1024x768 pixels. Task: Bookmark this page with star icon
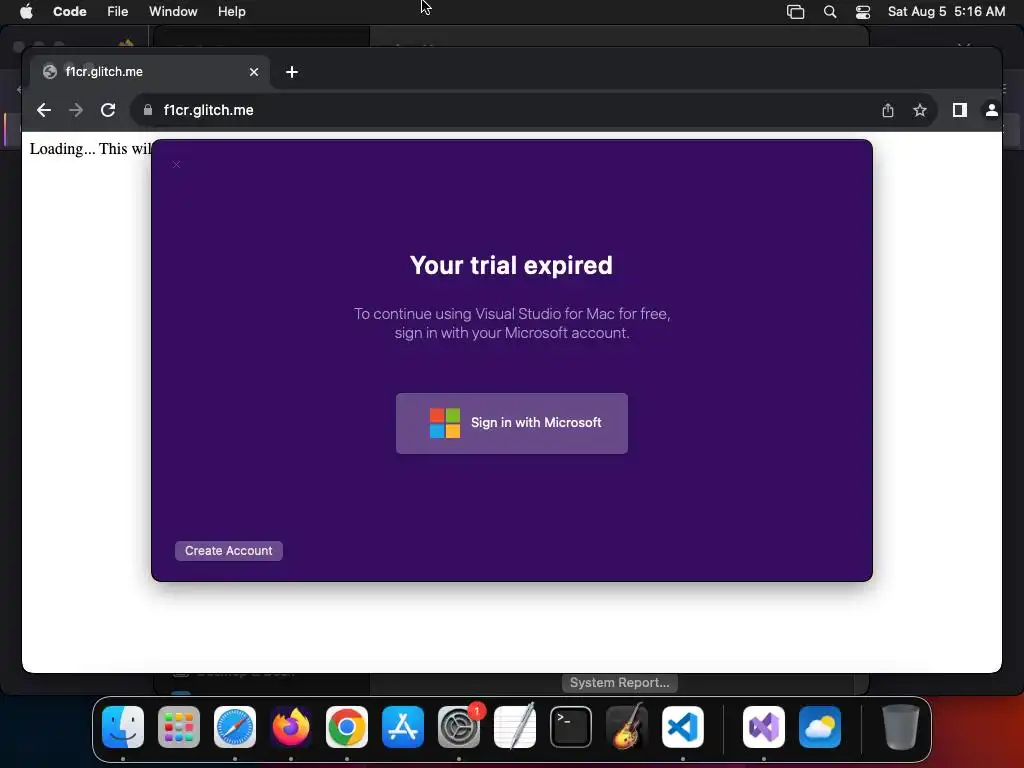[920, 110]
